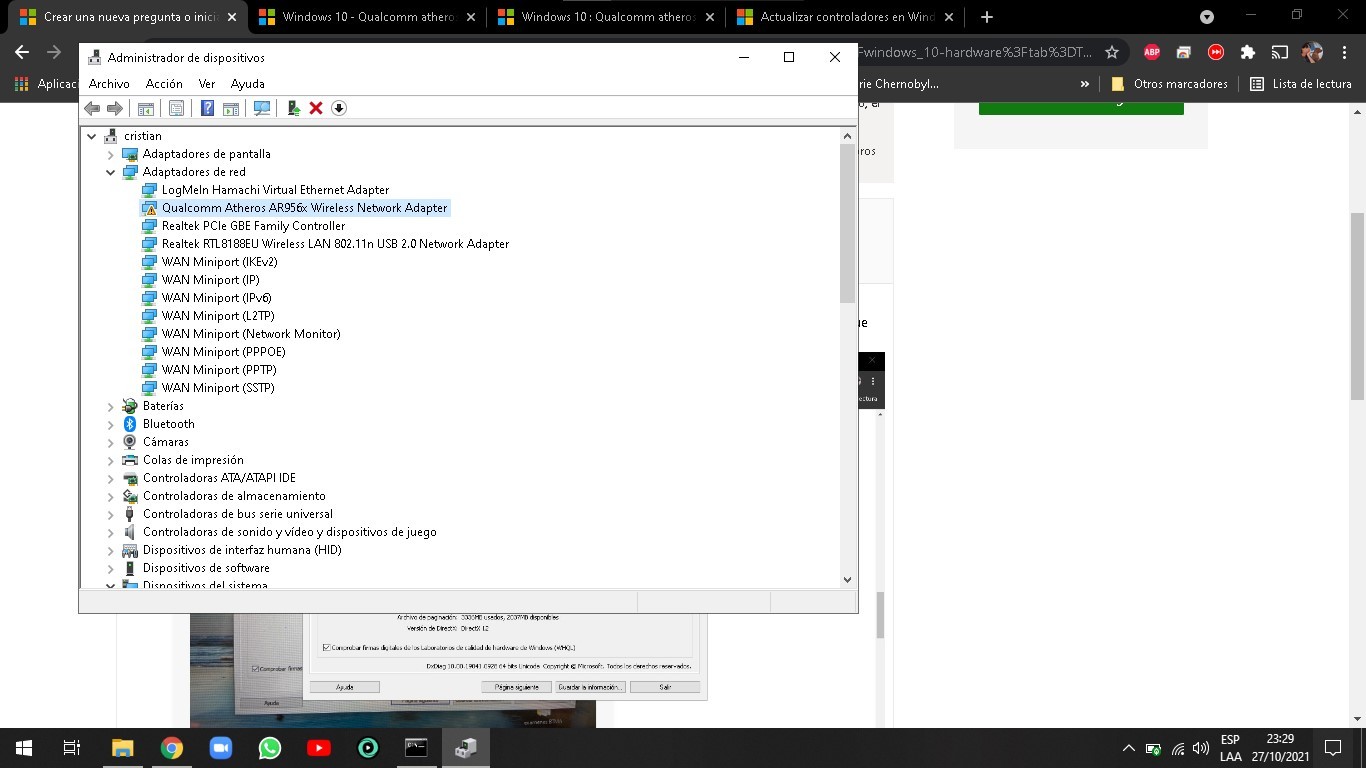
Task: Click the red Uninstall device icon
Action: click(x=316, y=107)
